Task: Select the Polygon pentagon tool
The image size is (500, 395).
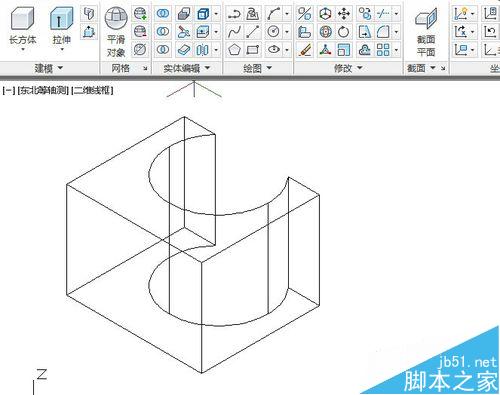Action: pos(234,50)
